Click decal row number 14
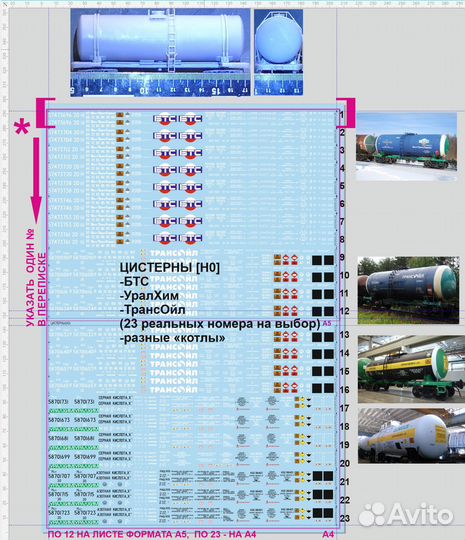This screenshot has width=465, height=540. (344, 353)
